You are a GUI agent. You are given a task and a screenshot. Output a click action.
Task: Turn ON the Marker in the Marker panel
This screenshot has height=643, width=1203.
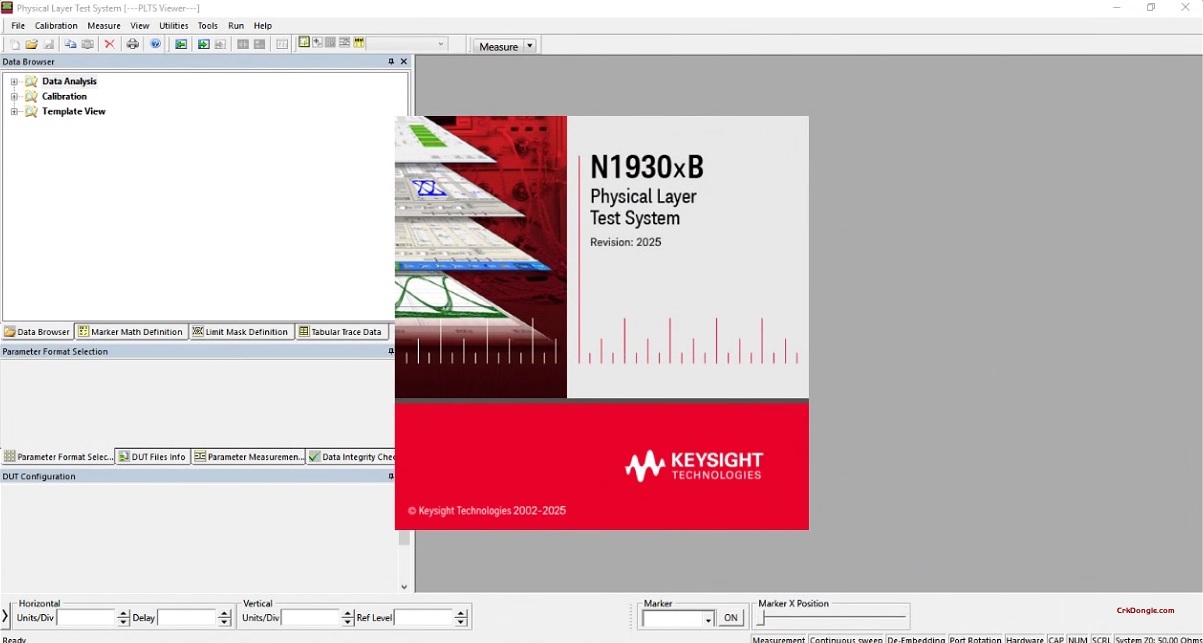click(x=731, y=618)
